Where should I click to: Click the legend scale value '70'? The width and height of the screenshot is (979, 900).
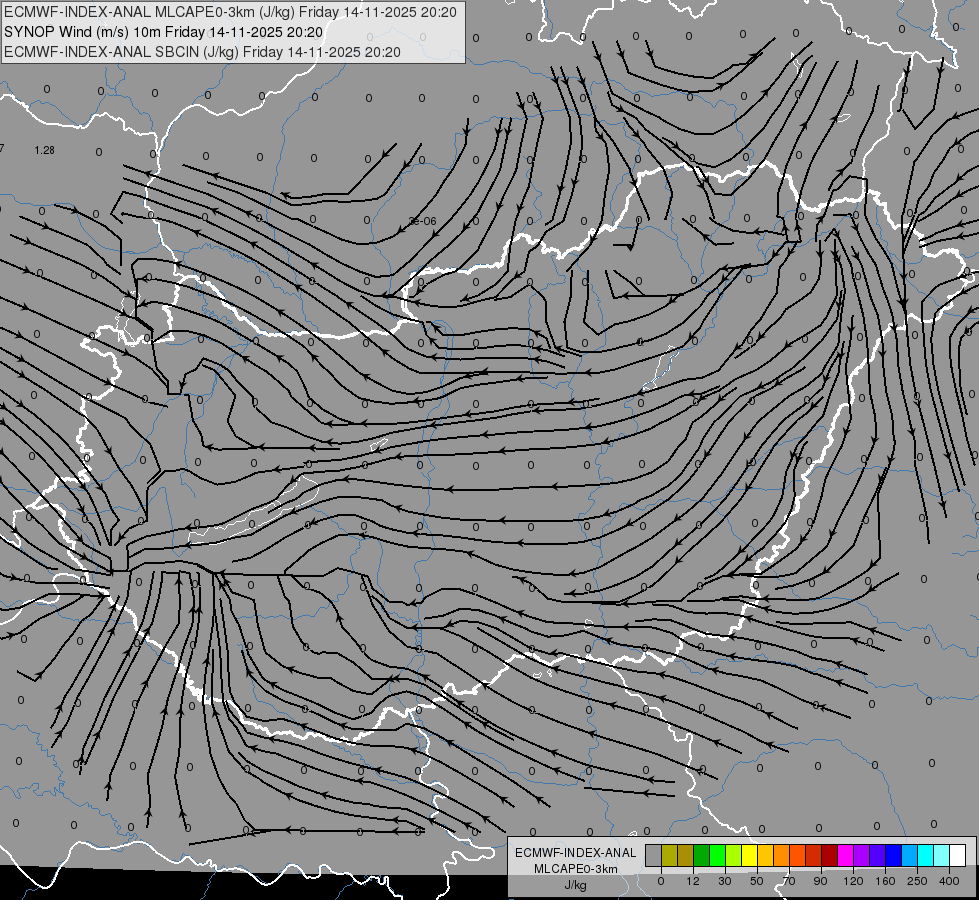pos(789,882)
